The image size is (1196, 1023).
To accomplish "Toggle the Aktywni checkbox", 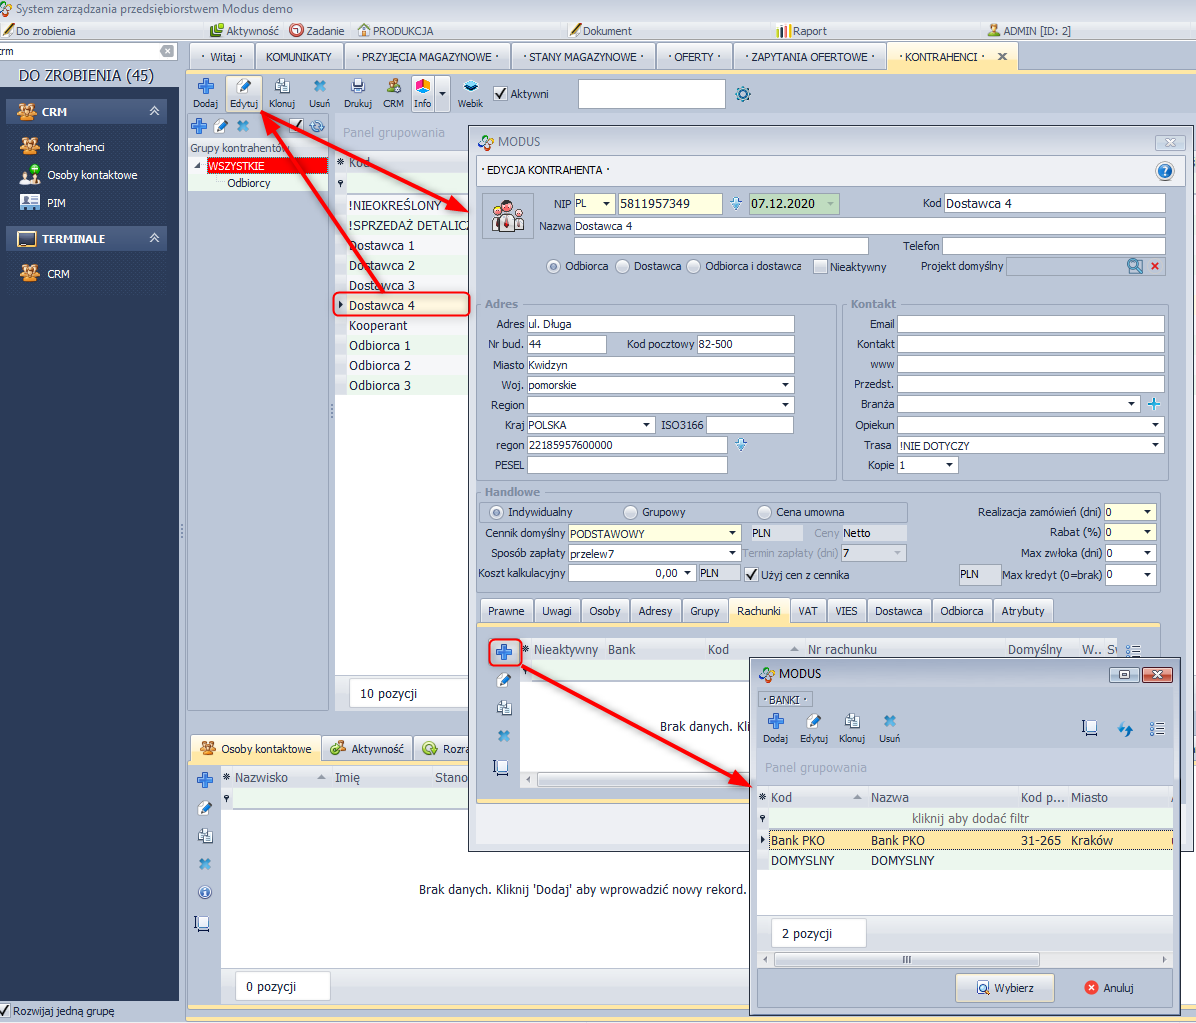I will point(501,94).
